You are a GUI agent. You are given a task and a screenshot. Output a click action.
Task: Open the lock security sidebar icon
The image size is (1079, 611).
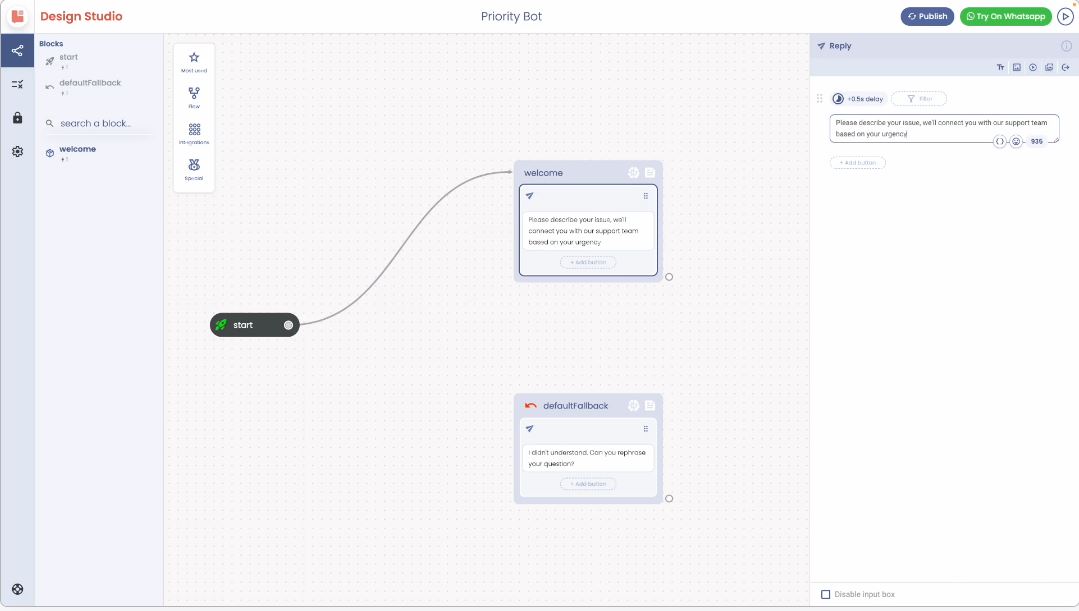pos(17,118)
